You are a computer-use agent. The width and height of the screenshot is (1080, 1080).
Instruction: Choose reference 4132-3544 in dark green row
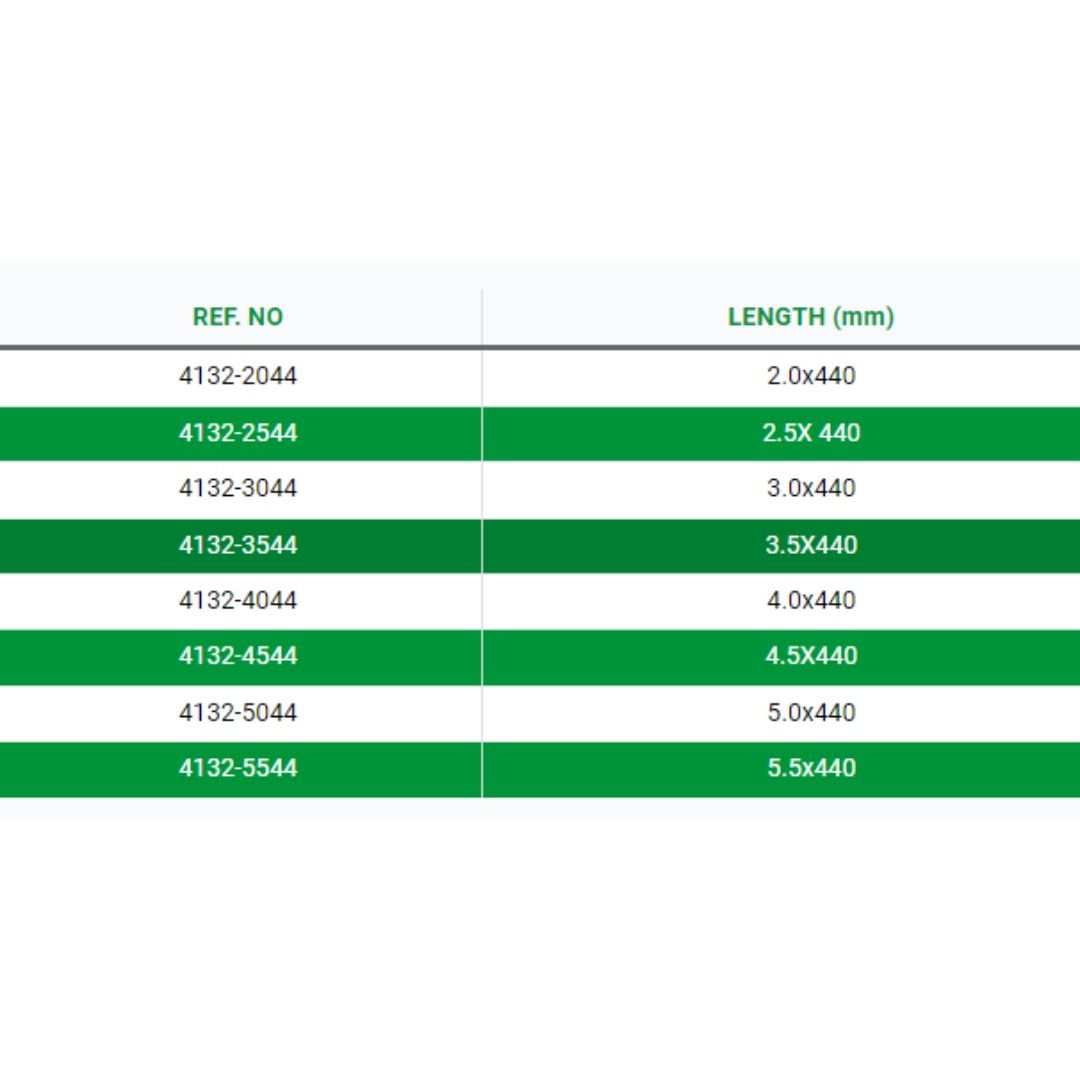(x=238, y=545)
